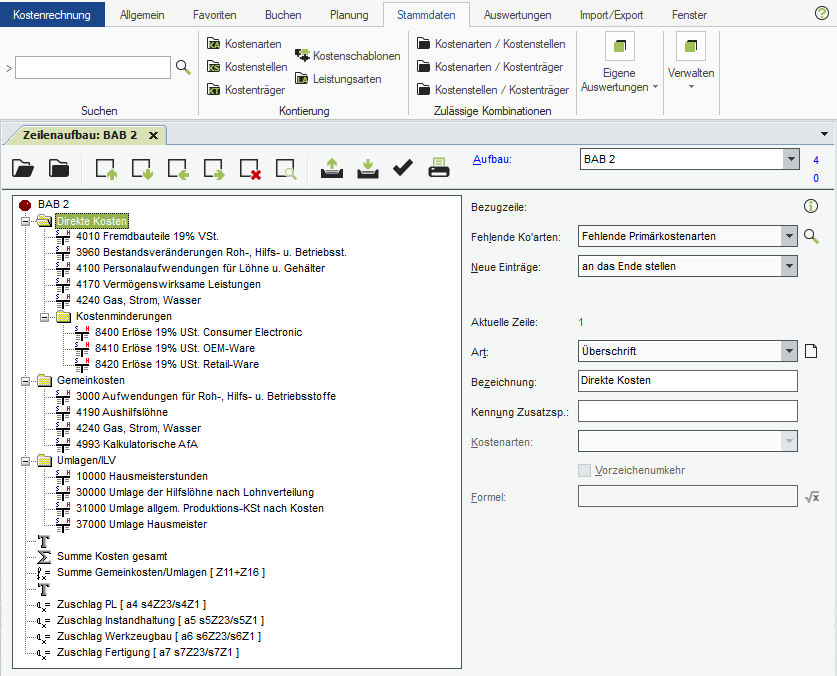Open Eigene Auswertungen
Viewport: 837px width, 676px height.
click(619, 63)
